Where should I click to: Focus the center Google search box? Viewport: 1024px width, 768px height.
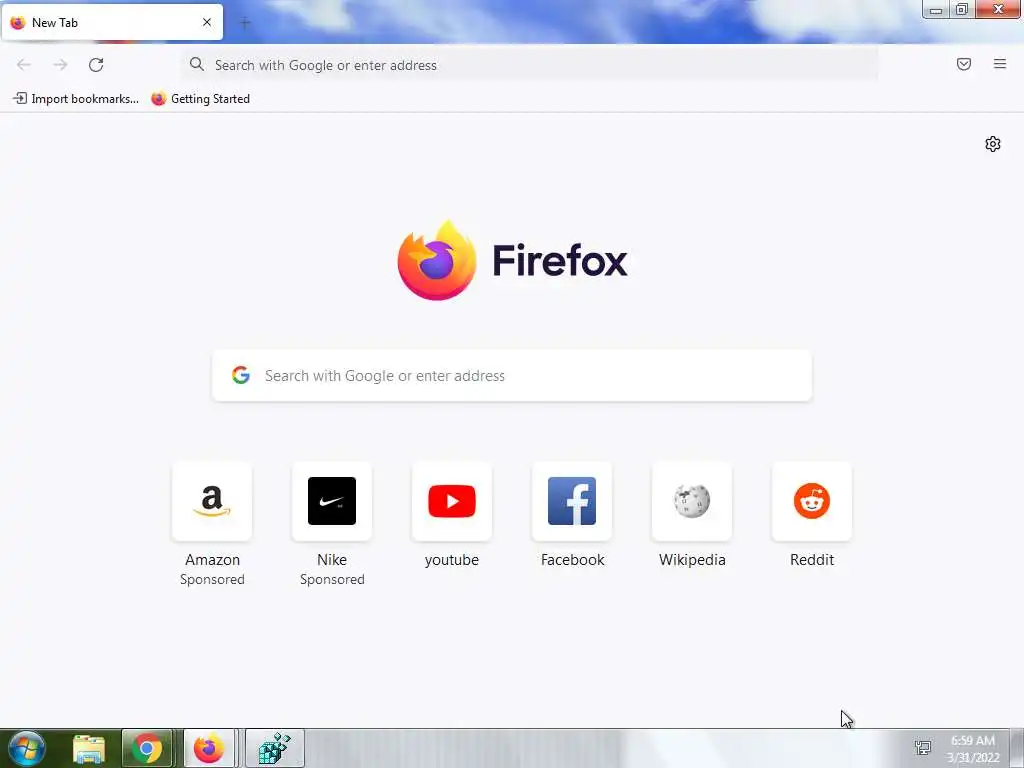[x=512, y=376]
